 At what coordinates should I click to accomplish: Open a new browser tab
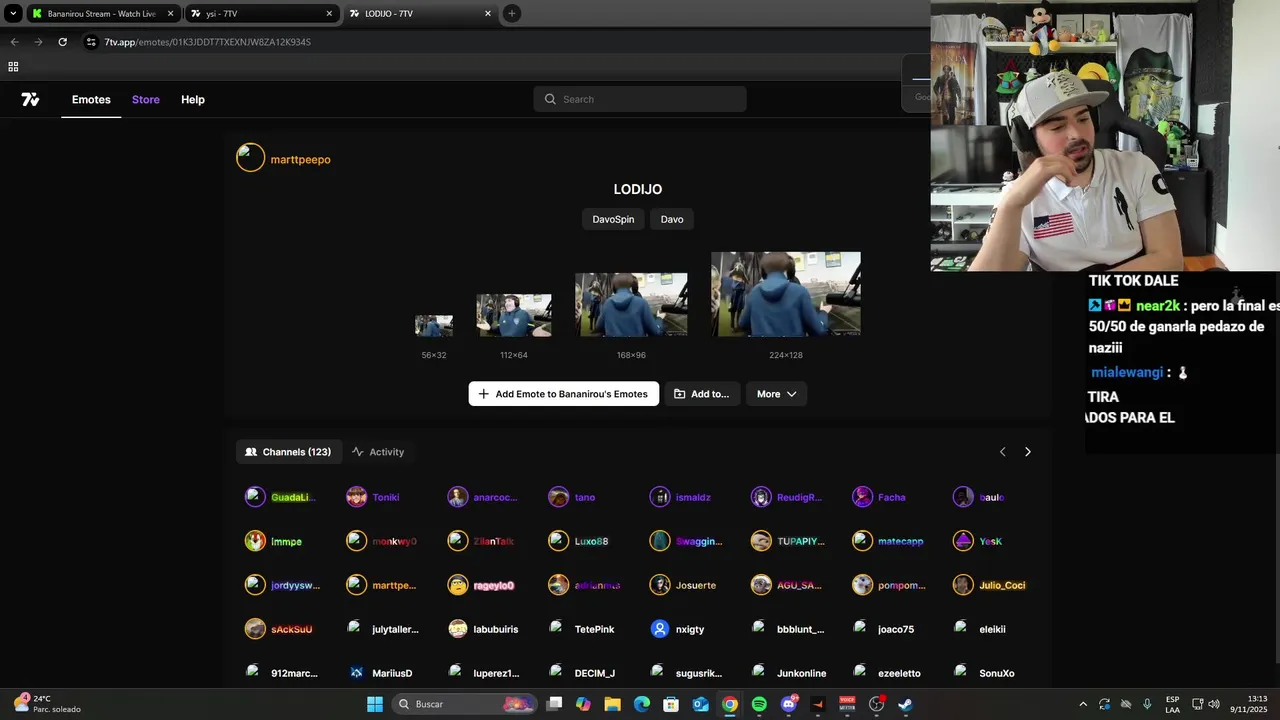(512, 13)
